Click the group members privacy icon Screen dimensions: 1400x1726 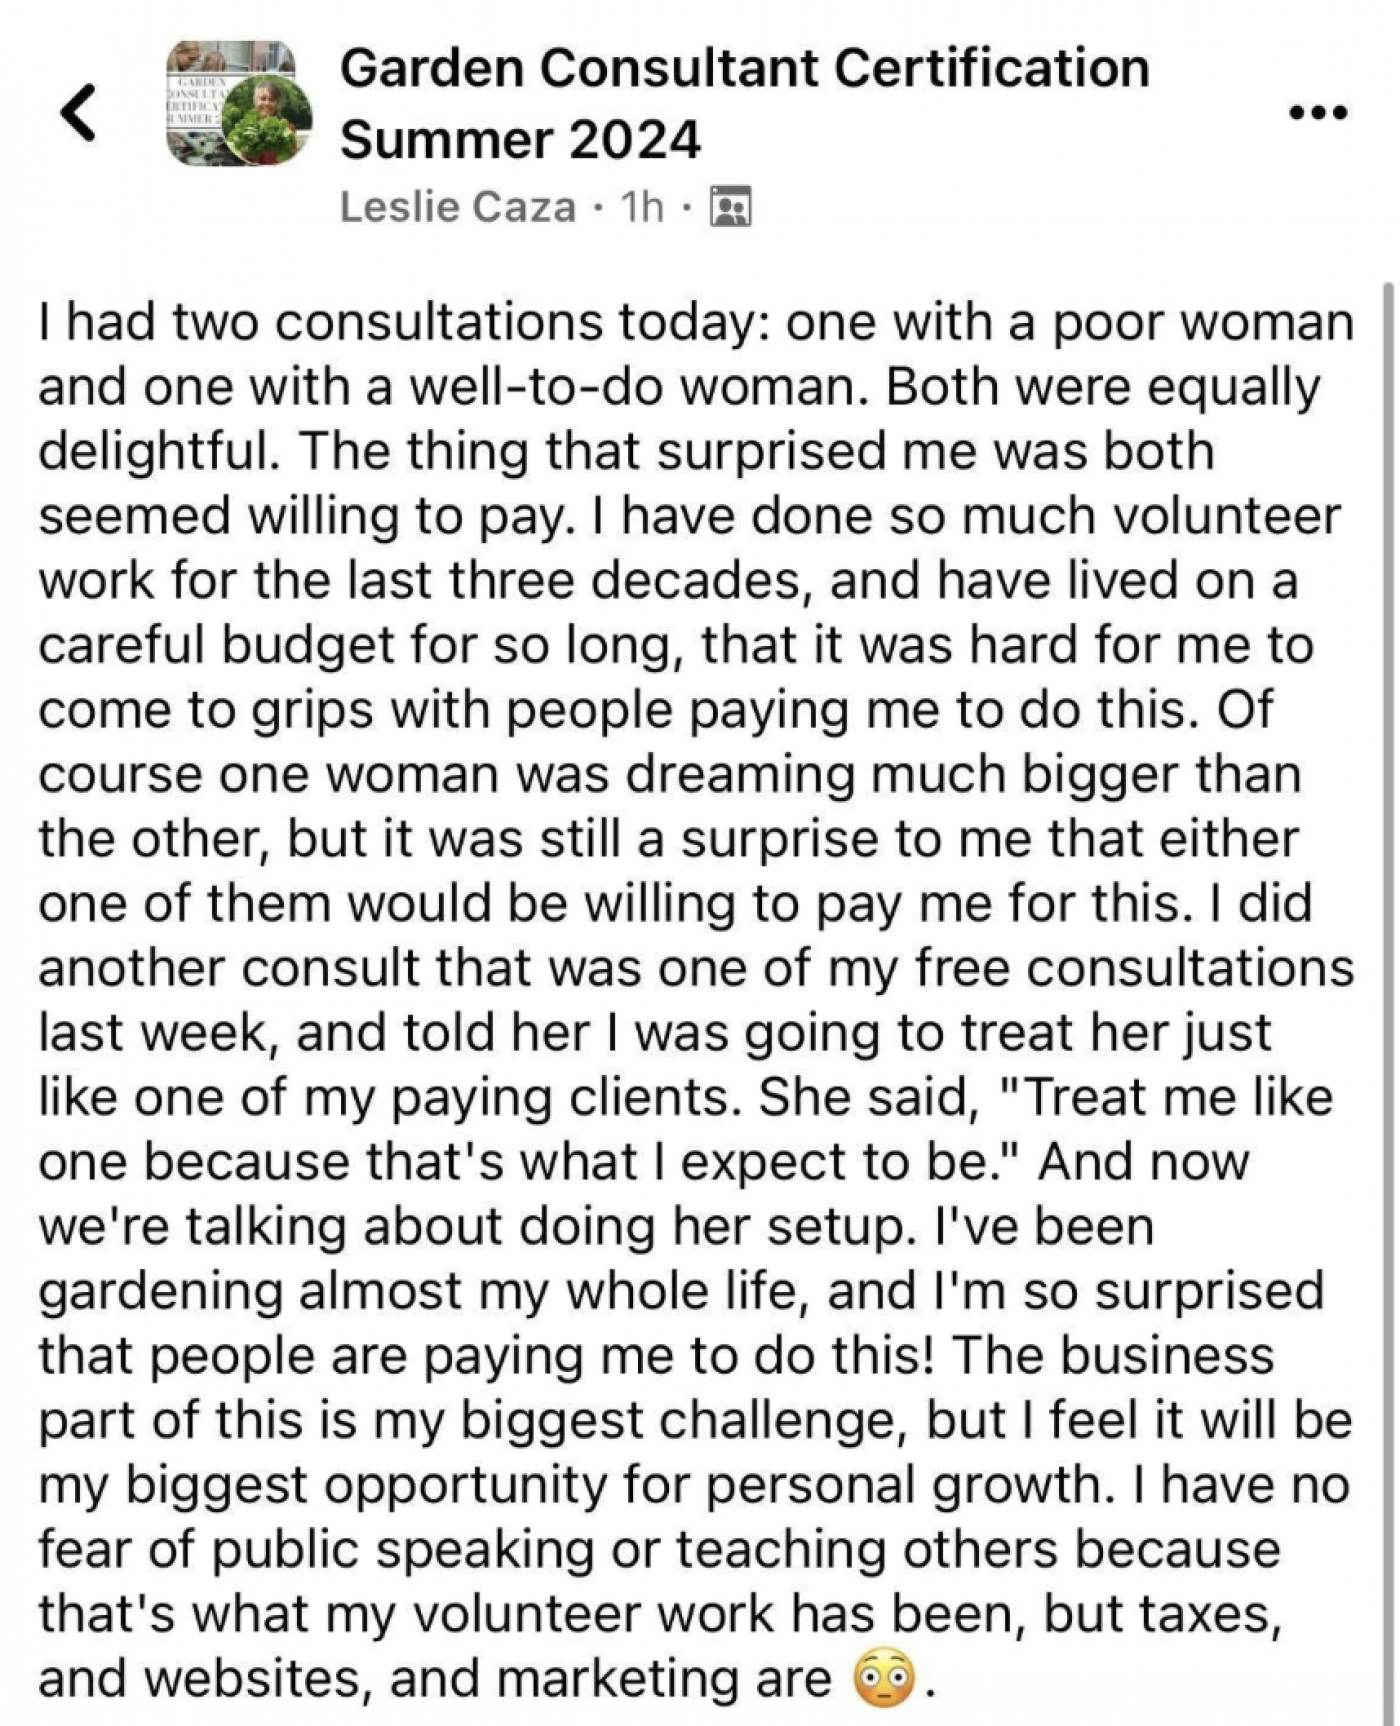(x=730, y=207)
